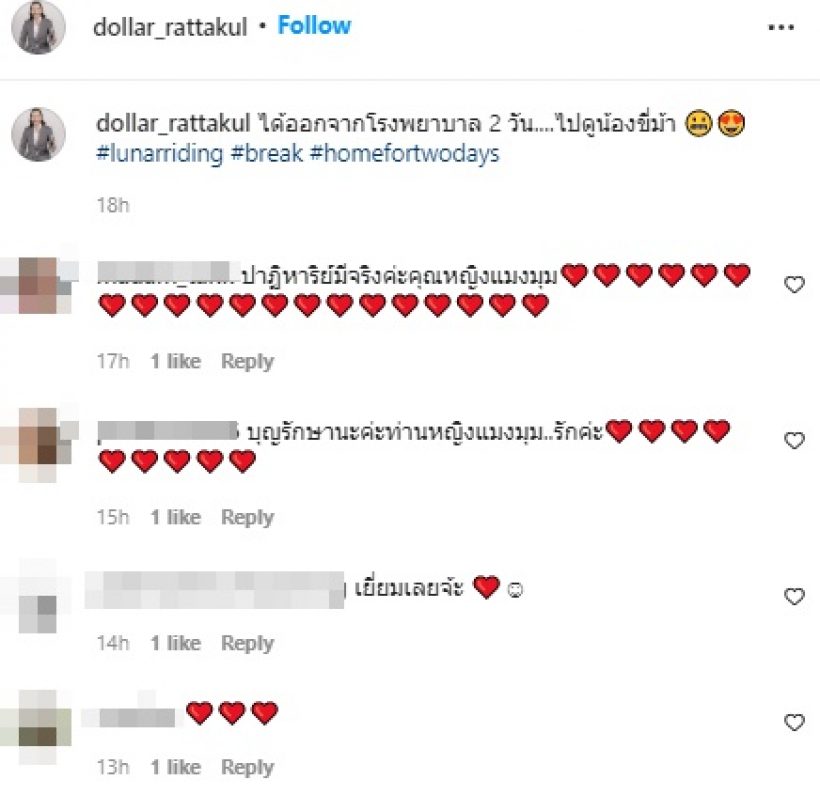820x795 pixels.
Task: Reply to the 15h comment
Action: click(x=247, y=517)
